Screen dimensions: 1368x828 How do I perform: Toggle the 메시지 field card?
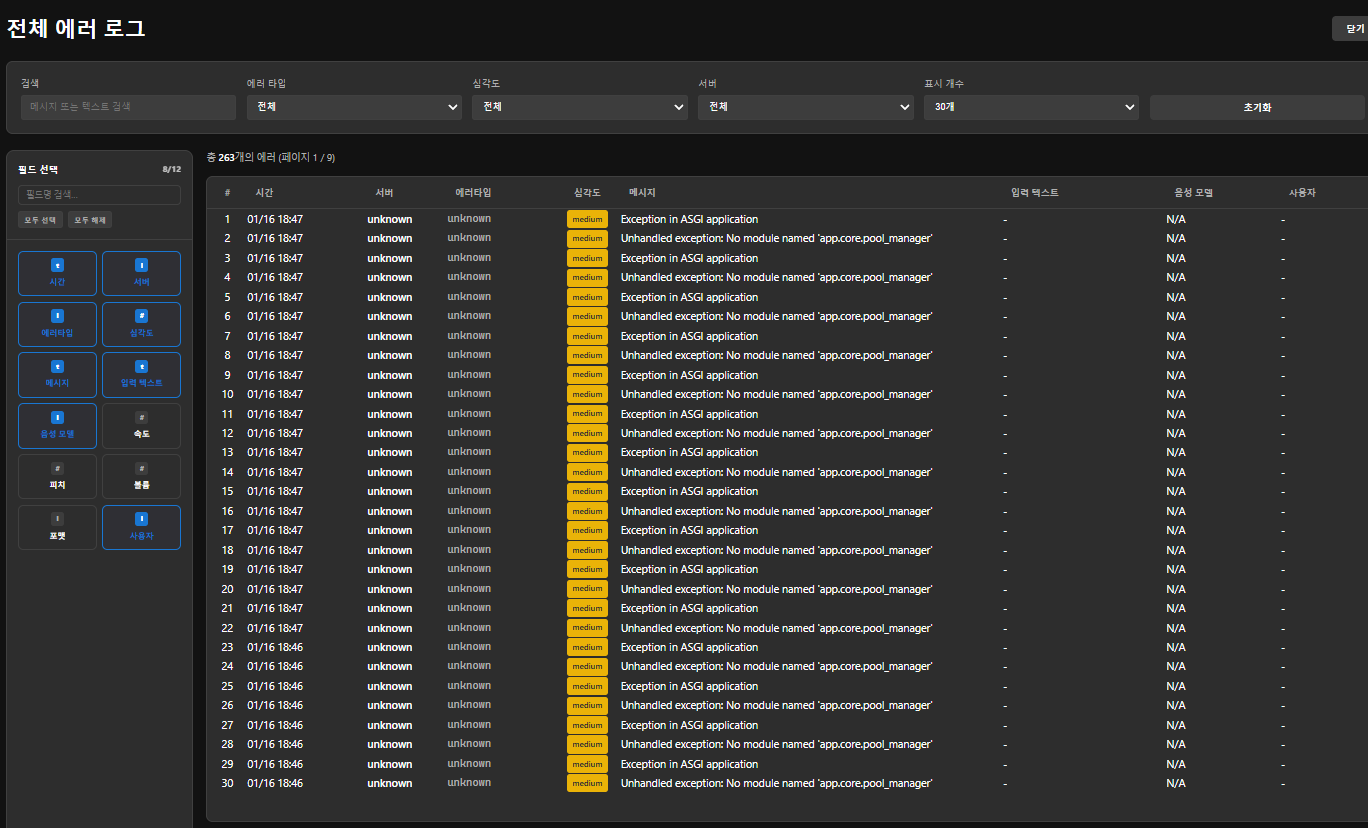[57, 374]
